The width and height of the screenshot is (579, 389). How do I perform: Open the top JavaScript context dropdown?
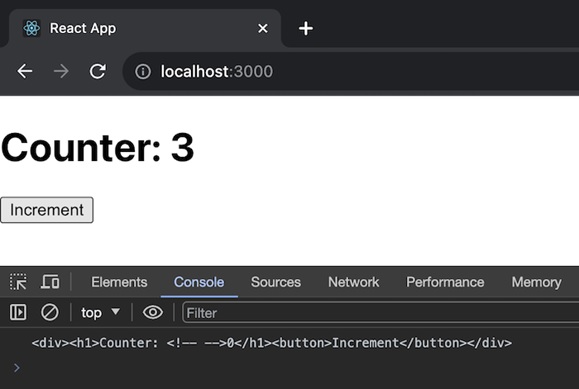100,313
